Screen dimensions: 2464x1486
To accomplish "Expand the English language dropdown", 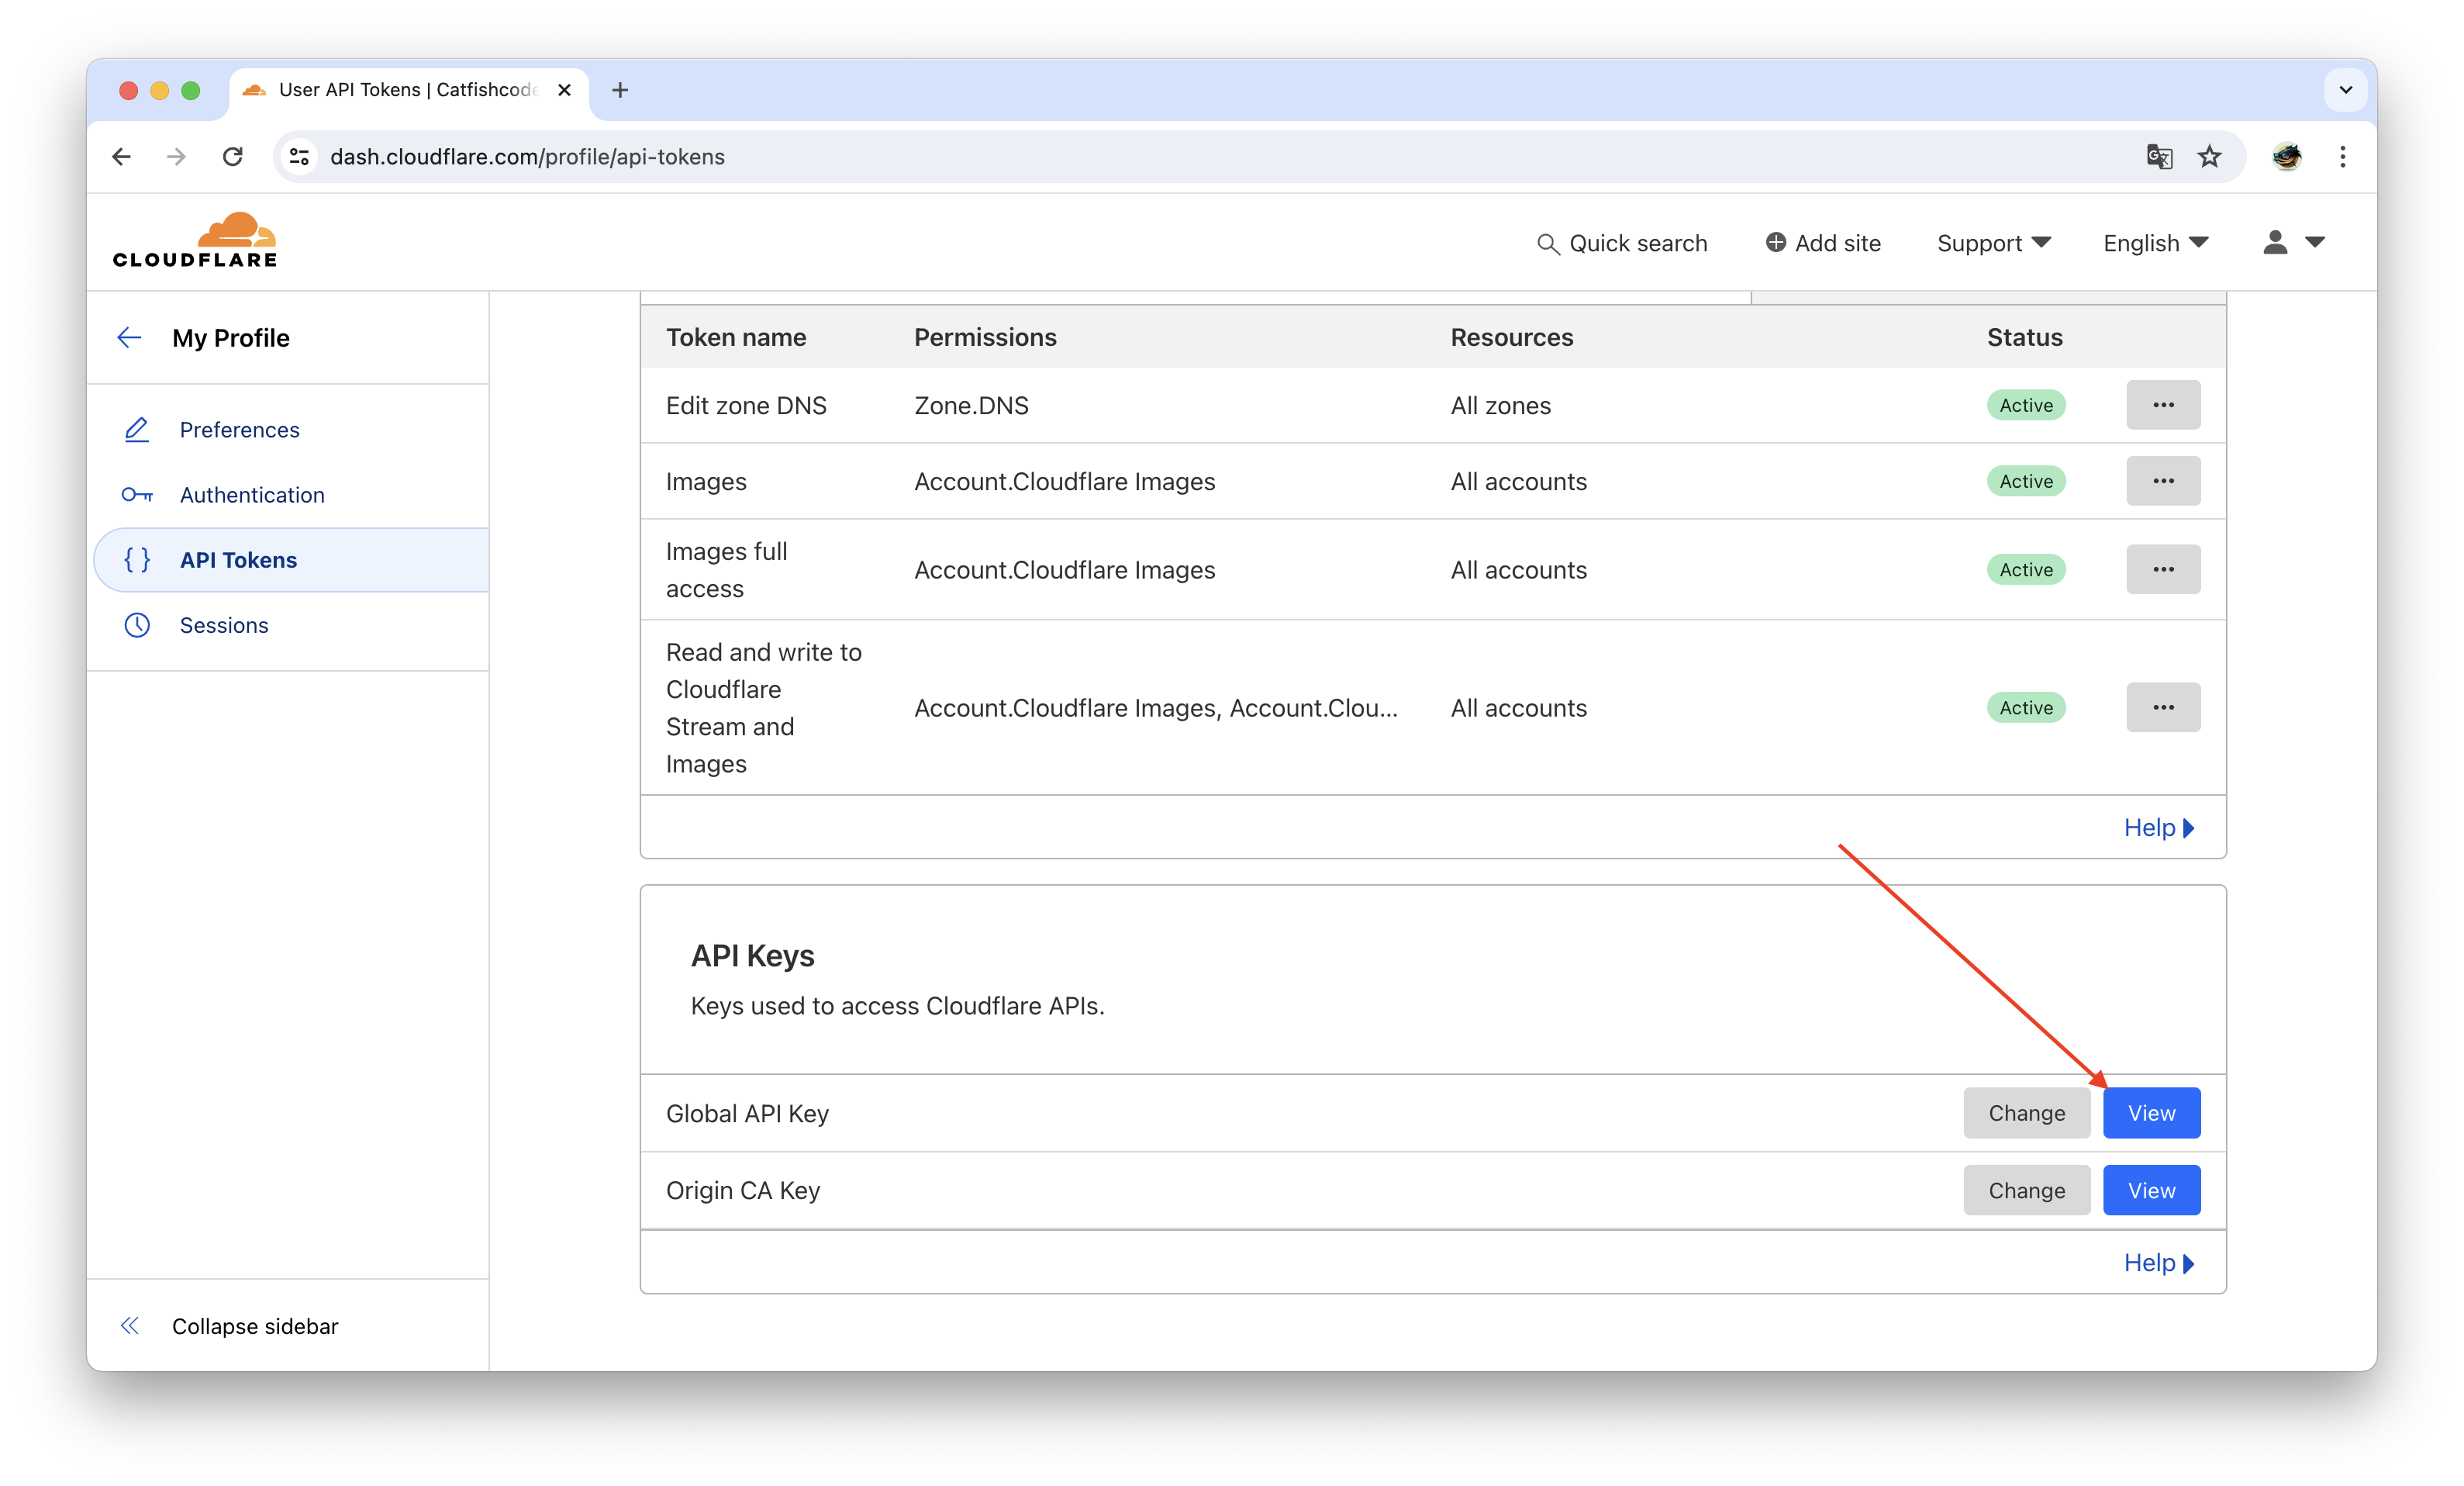I will tap(2155, 243).
